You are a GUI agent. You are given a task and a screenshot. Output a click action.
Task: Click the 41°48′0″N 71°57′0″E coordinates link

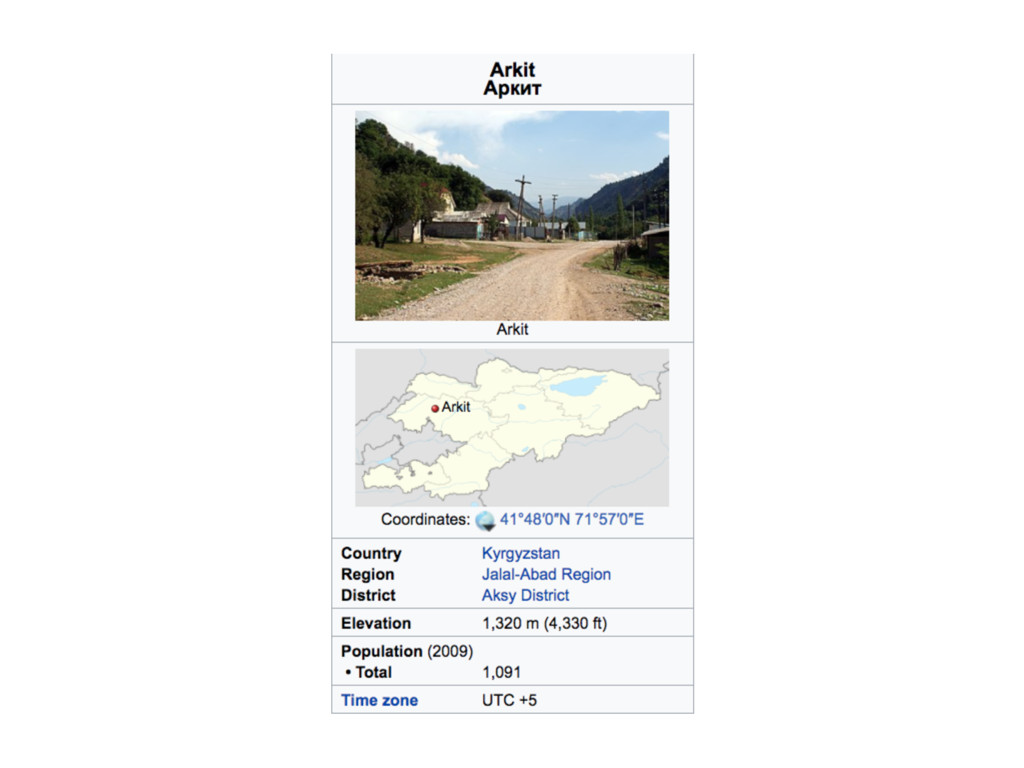click(571, 519)
